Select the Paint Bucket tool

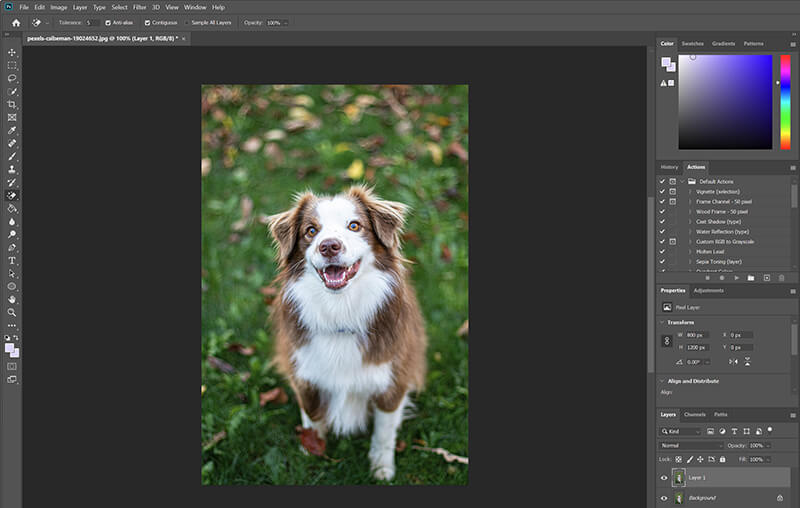pos(12,209)
